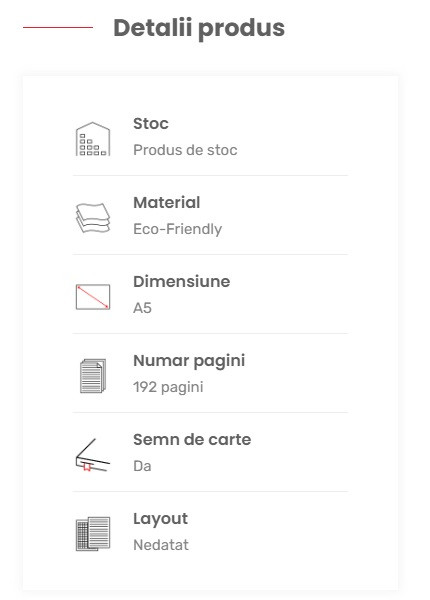Click the Stoc label

(151, 124)
